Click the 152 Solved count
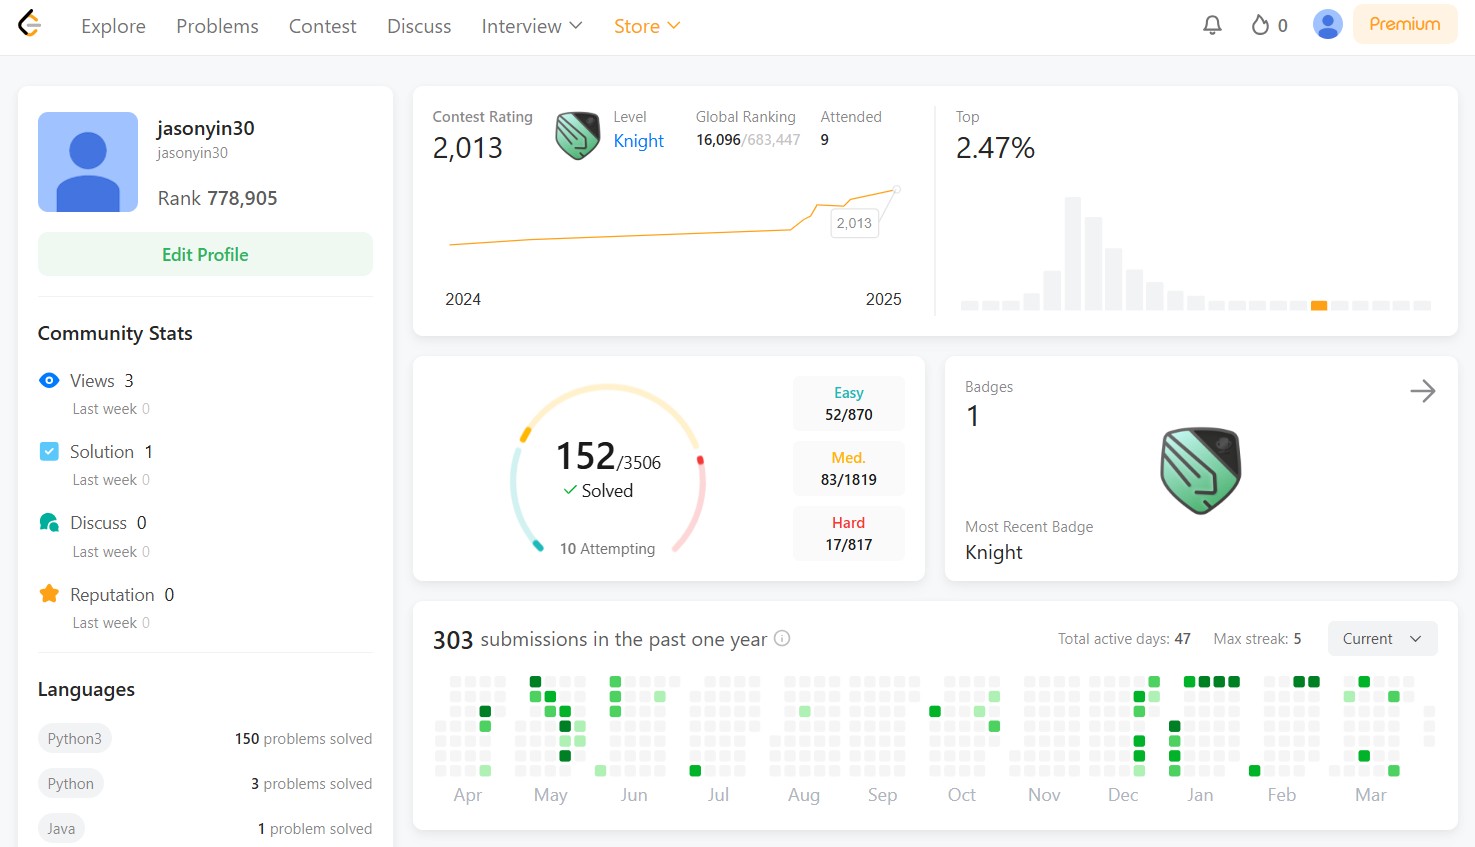Image resolution: width=1475 pixels, height=847 pixels. [608, 457]
